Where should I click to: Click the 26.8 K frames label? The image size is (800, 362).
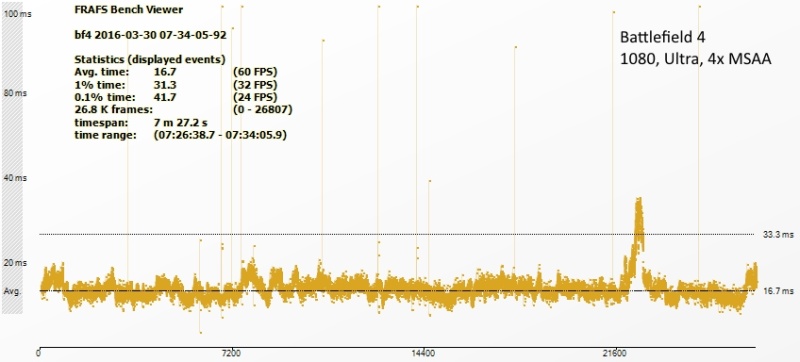pos(114,110)
